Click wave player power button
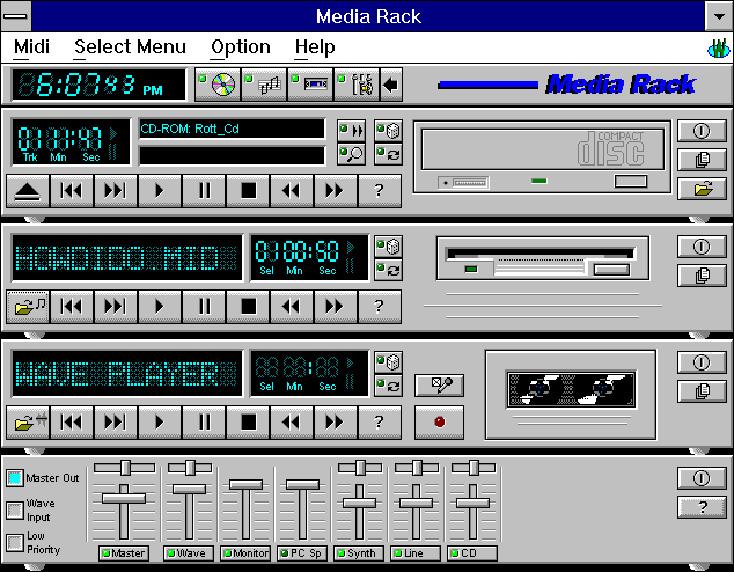The image size is (734, 572). 701,362
